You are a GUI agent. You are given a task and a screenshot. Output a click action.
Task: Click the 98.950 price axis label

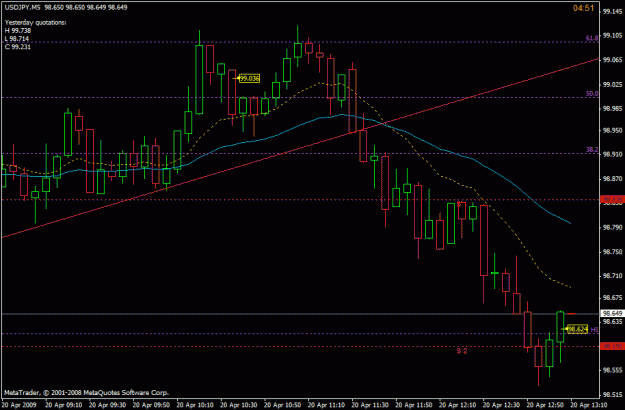coord(613,130)
